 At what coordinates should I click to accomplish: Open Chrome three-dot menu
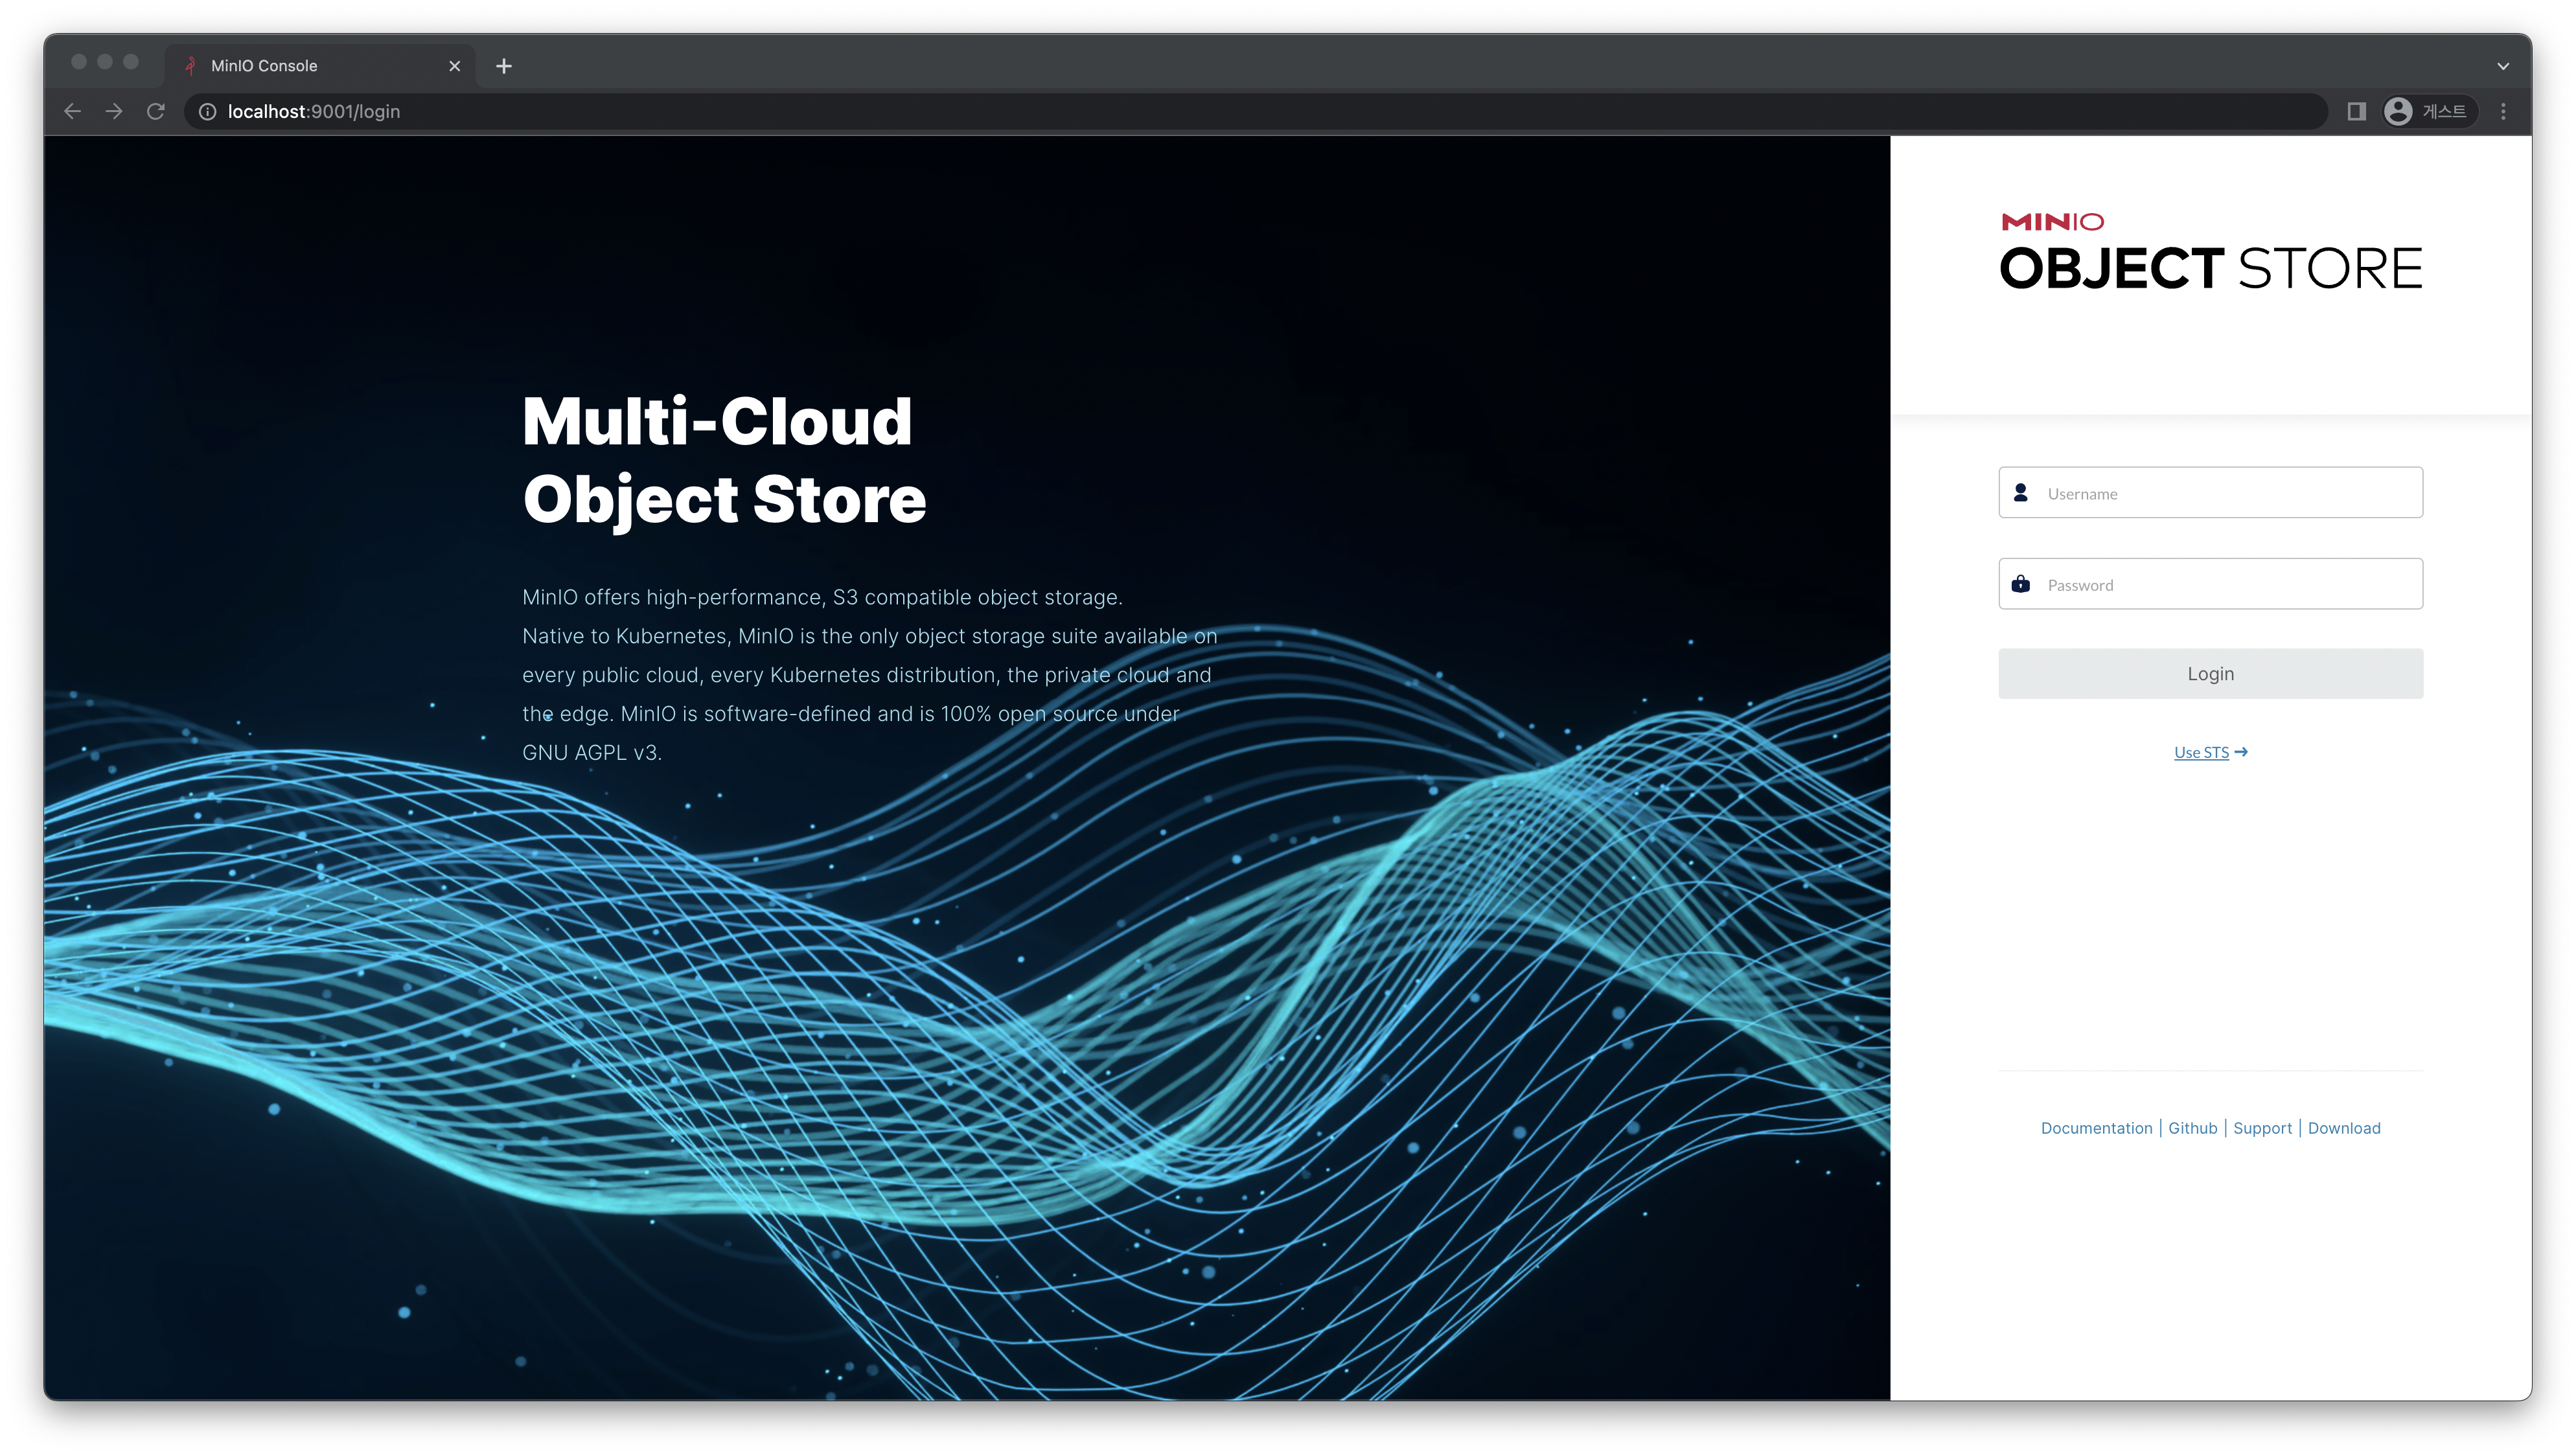(2503, 111)
